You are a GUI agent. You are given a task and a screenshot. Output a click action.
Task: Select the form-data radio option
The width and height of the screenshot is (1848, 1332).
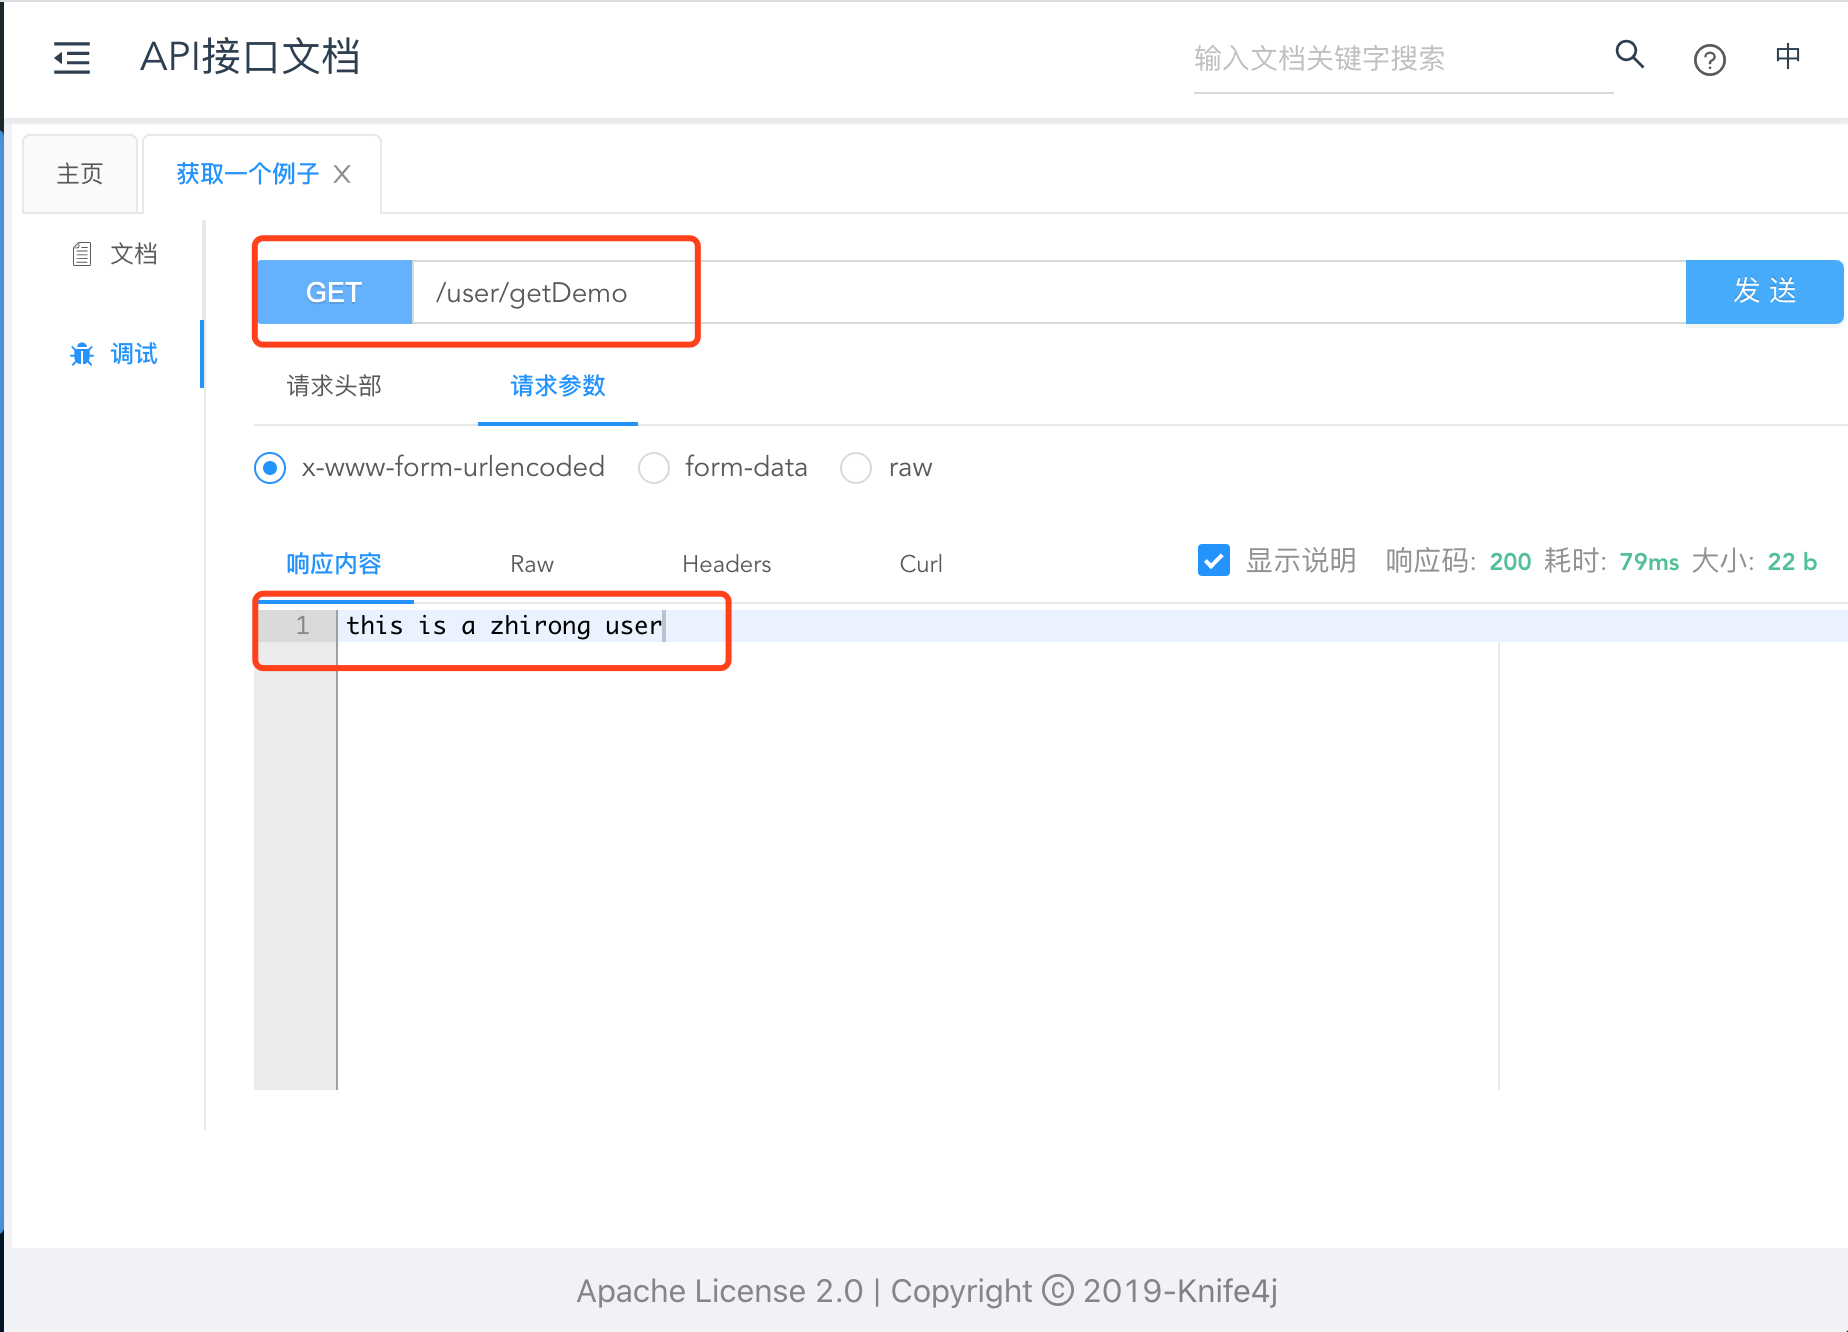654,468
